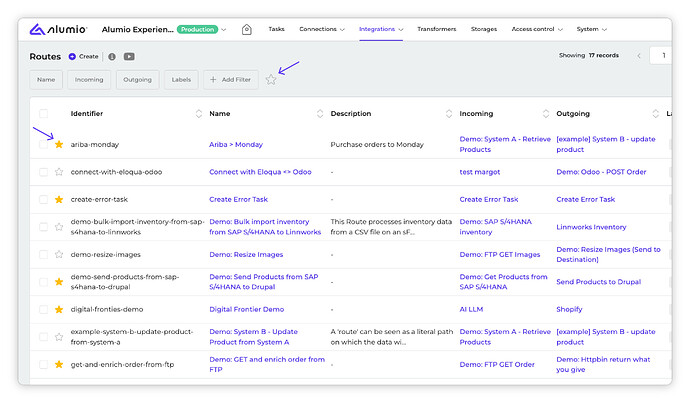Unstar the demo-send-products-from-sap route
Image resolution: width=690 pixels, height=403 pixels.
click(59, 282)
